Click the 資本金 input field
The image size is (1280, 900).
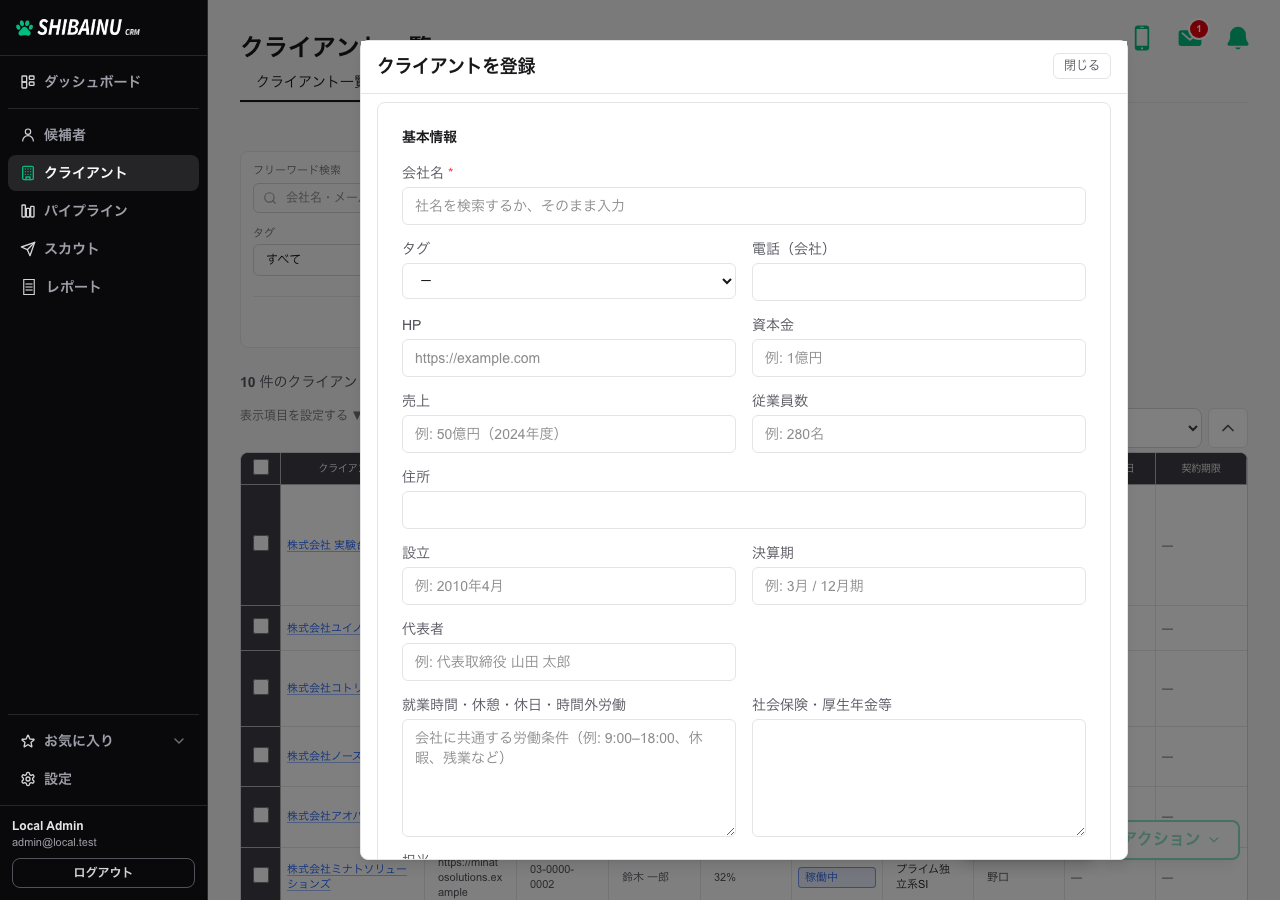pos(919,358)
